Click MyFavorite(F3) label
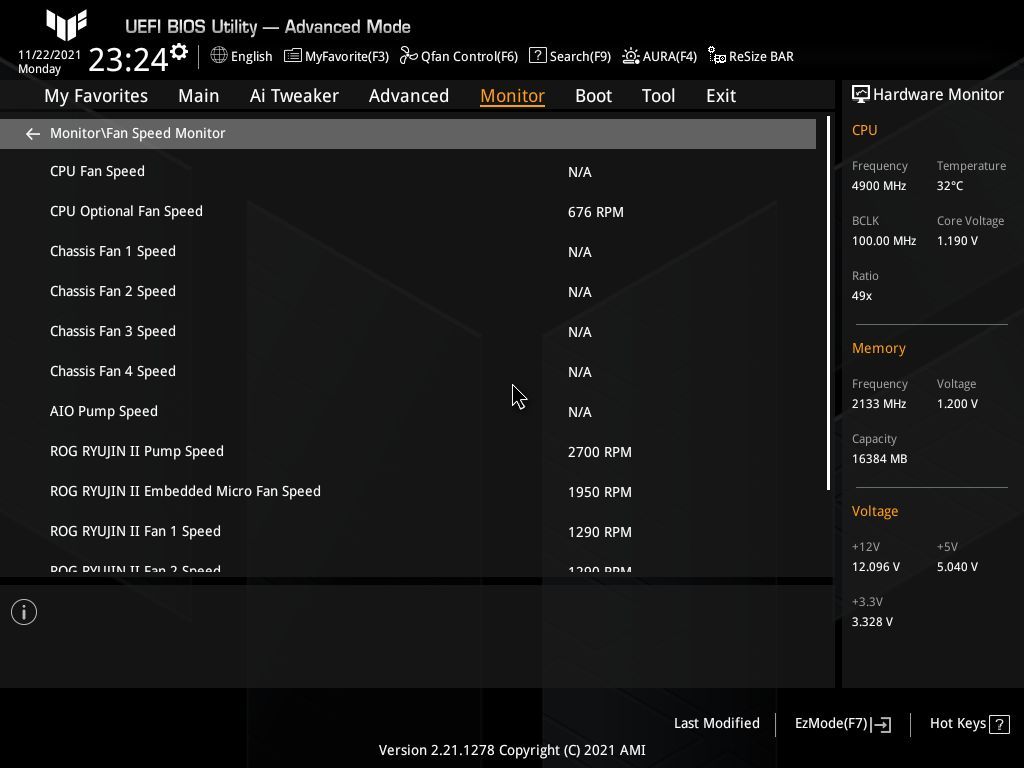Viewport: 1024px width, 768px height. [x=347, y=56]
